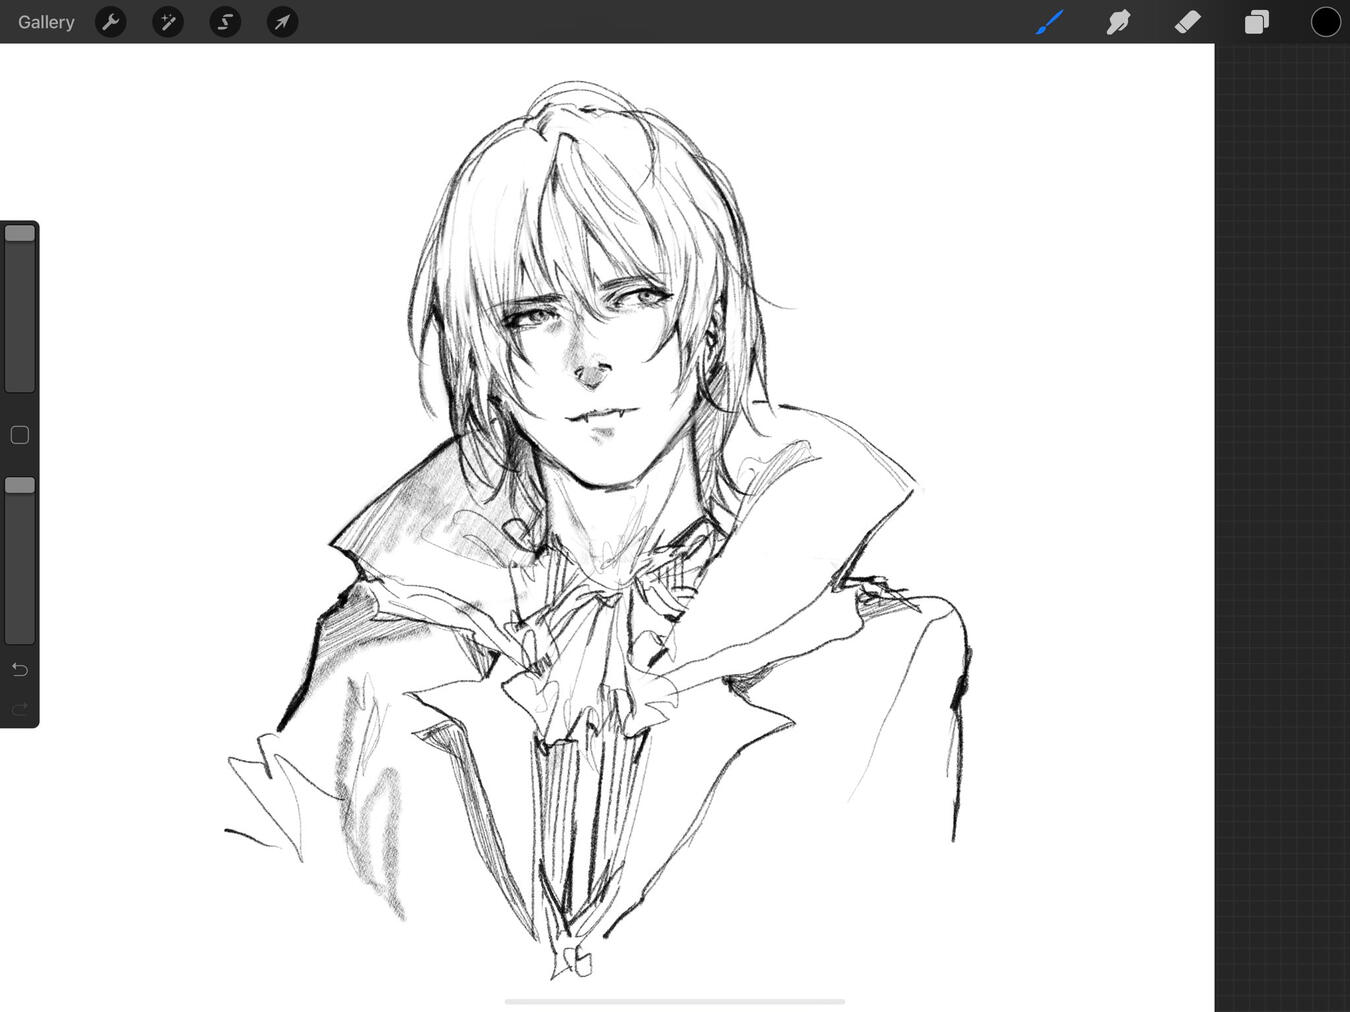Image resolution: width=1350 pixels, height=1012 pixels.
Task: Activate the Transform arrow tool
Action: click(282, 22)
